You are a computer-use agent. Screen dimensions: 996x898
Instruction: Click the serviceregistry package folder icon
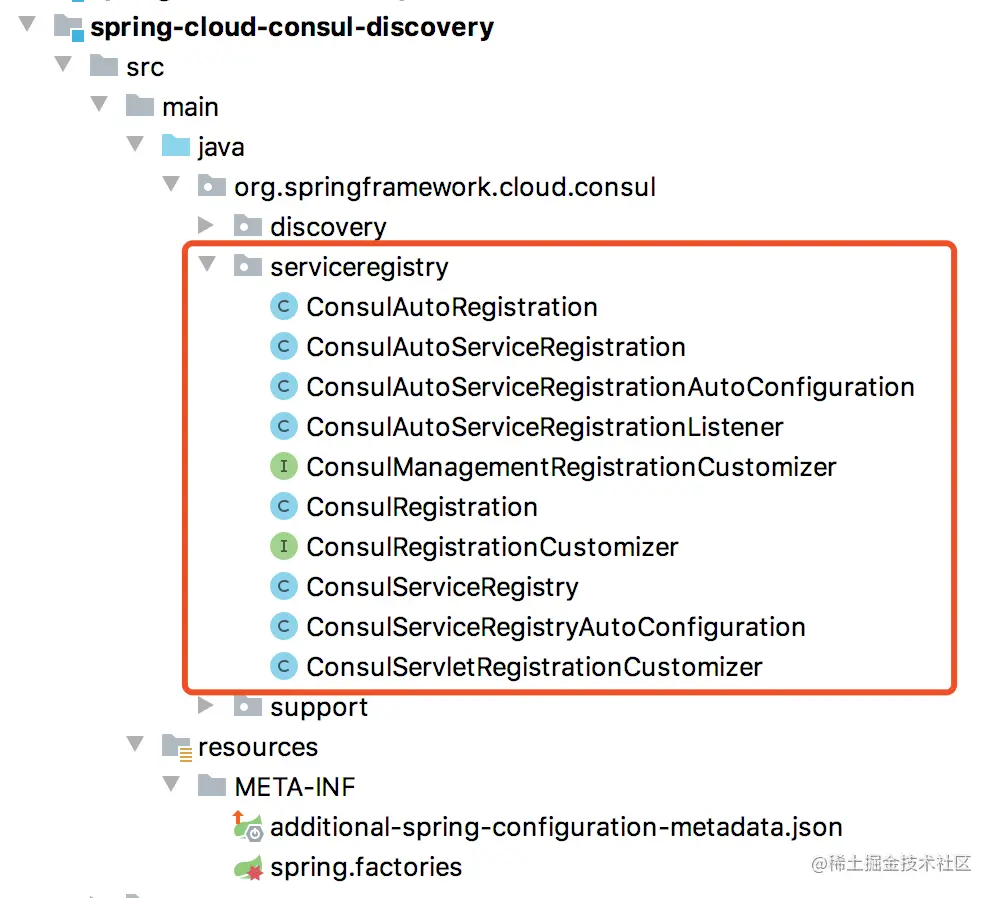[247, 267]
